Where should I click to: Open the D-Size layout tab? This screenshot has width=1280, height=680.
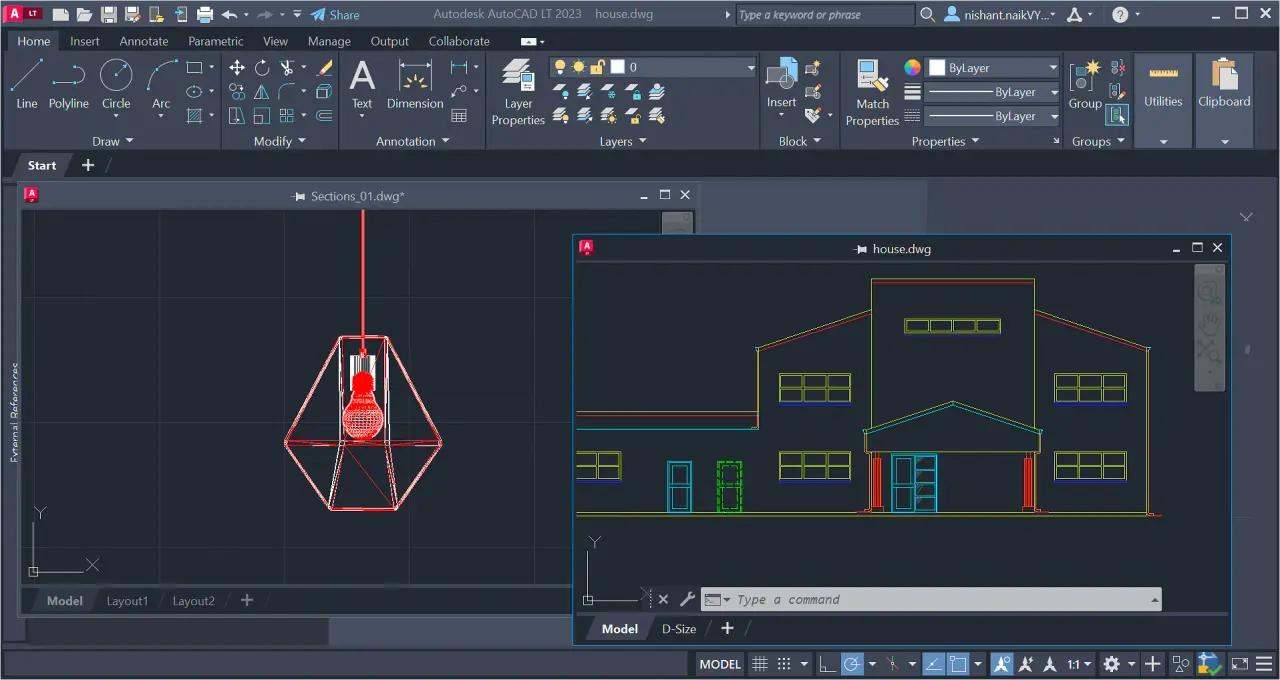pos(679,629)
